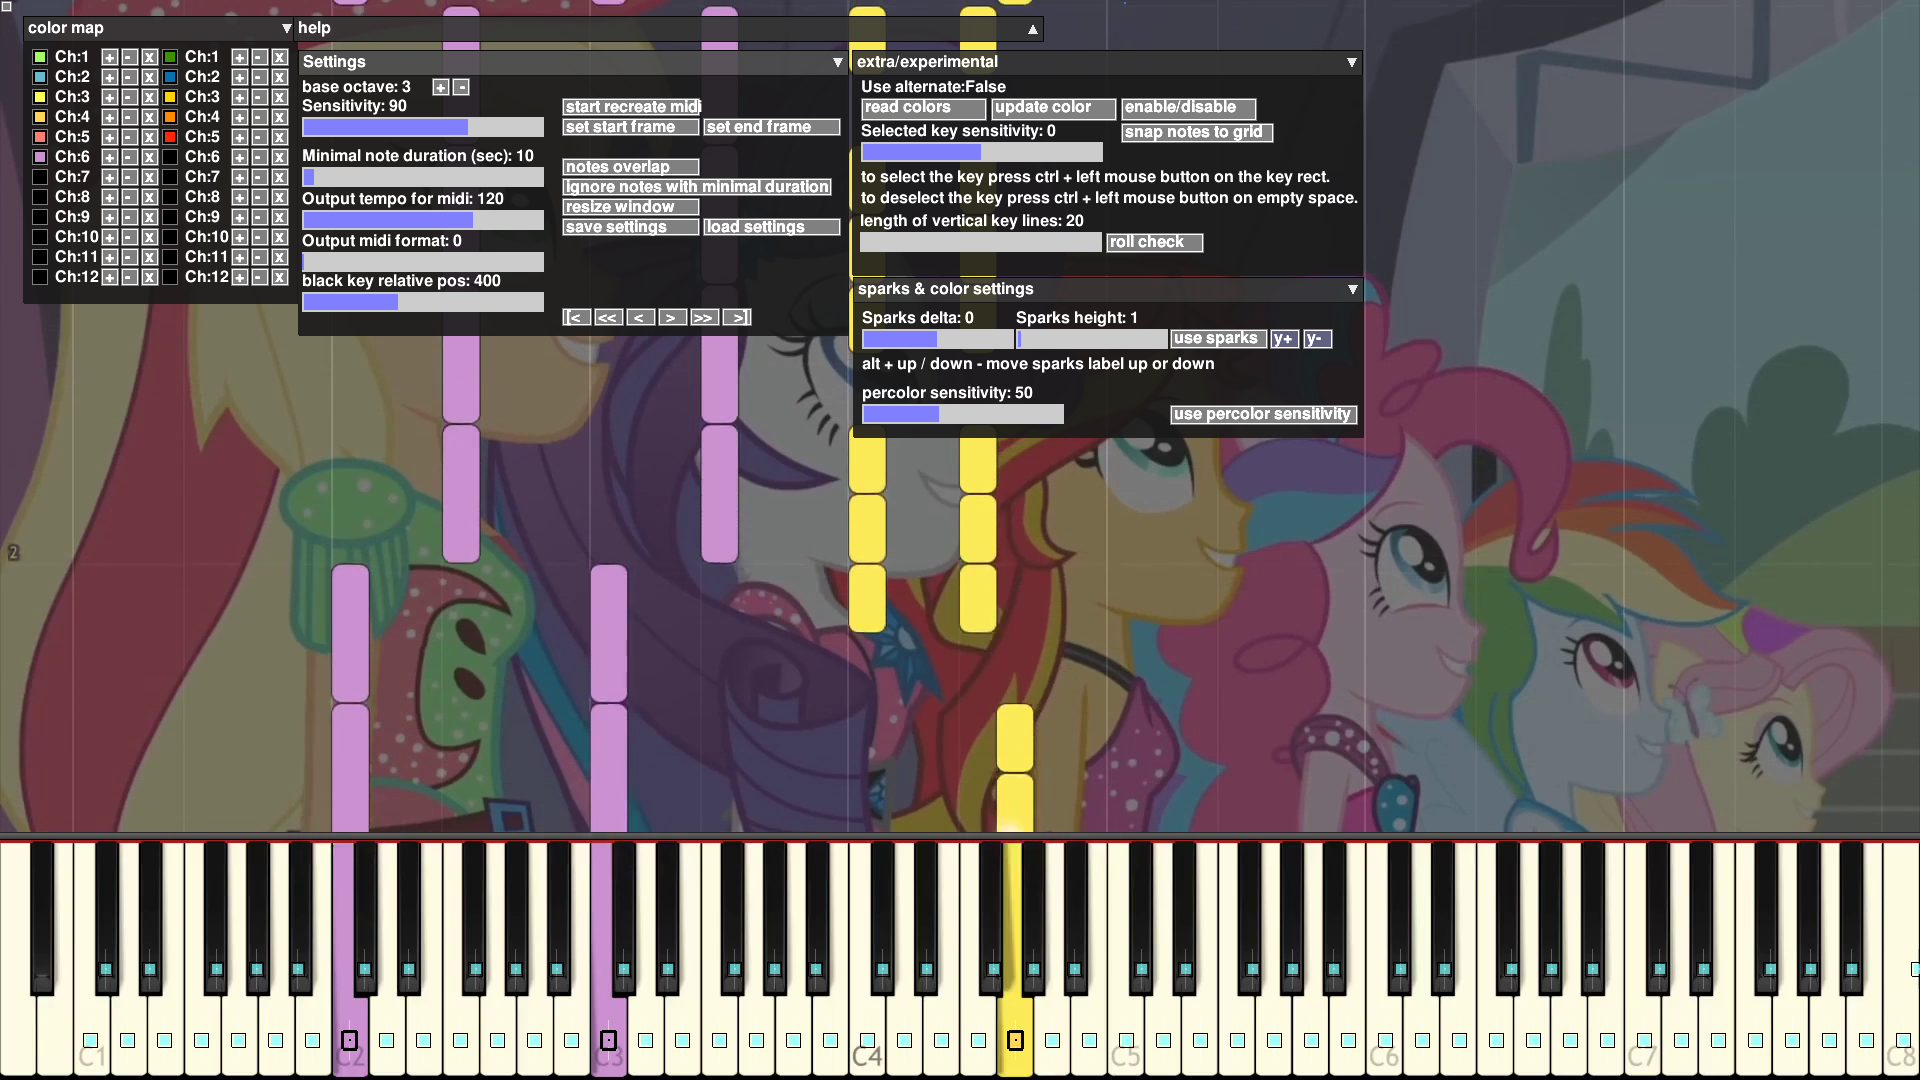Collapse the Settings panel arrow
The height and width of the screenshot is (1080, 1920).
click(x=838, y=62)
